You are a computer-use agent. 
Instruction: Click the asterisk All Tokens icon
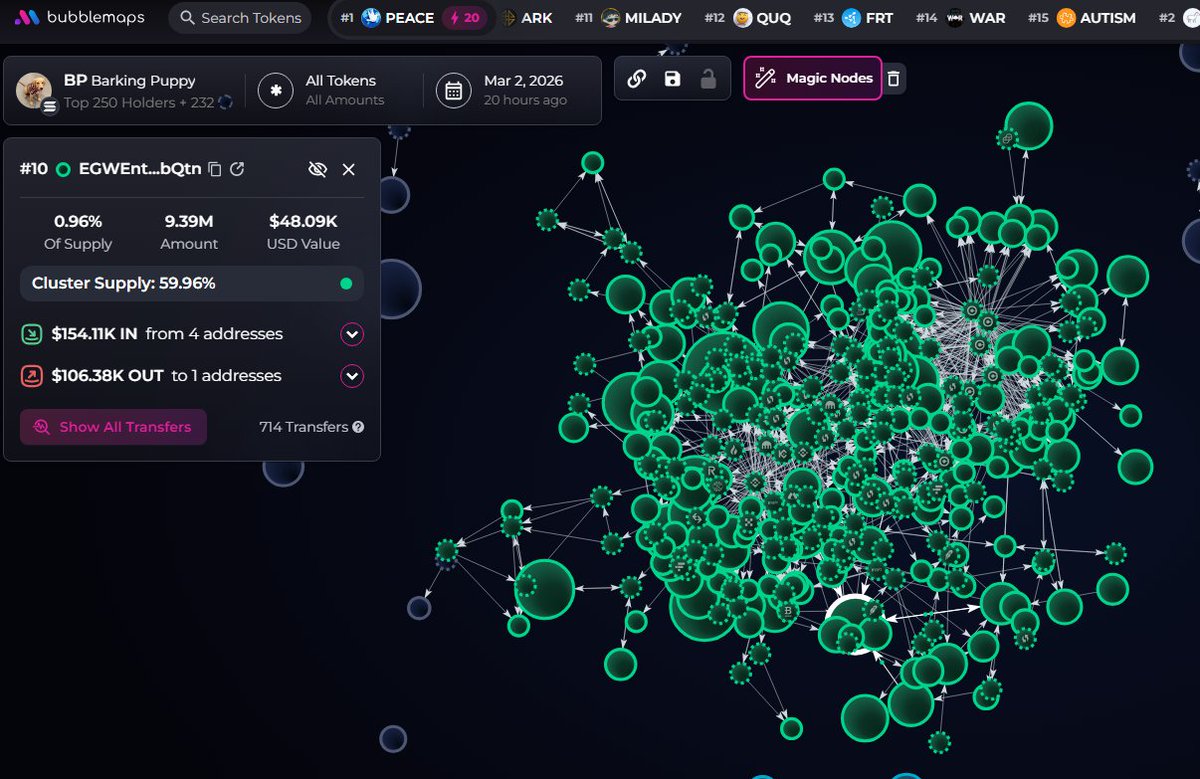click(275, 91)
